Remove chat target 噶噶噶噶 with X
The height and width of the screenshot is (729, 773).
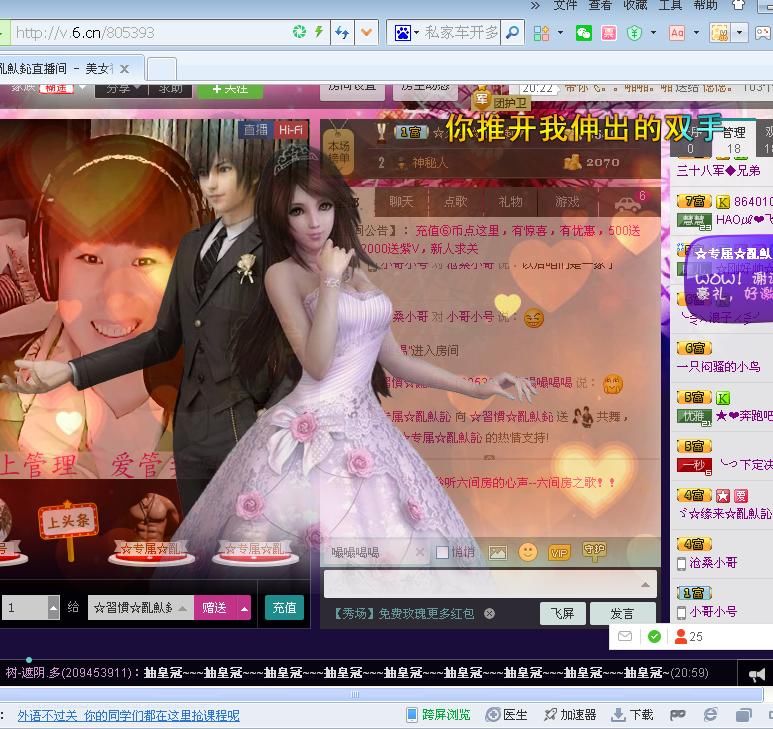[x=420, y=553]
